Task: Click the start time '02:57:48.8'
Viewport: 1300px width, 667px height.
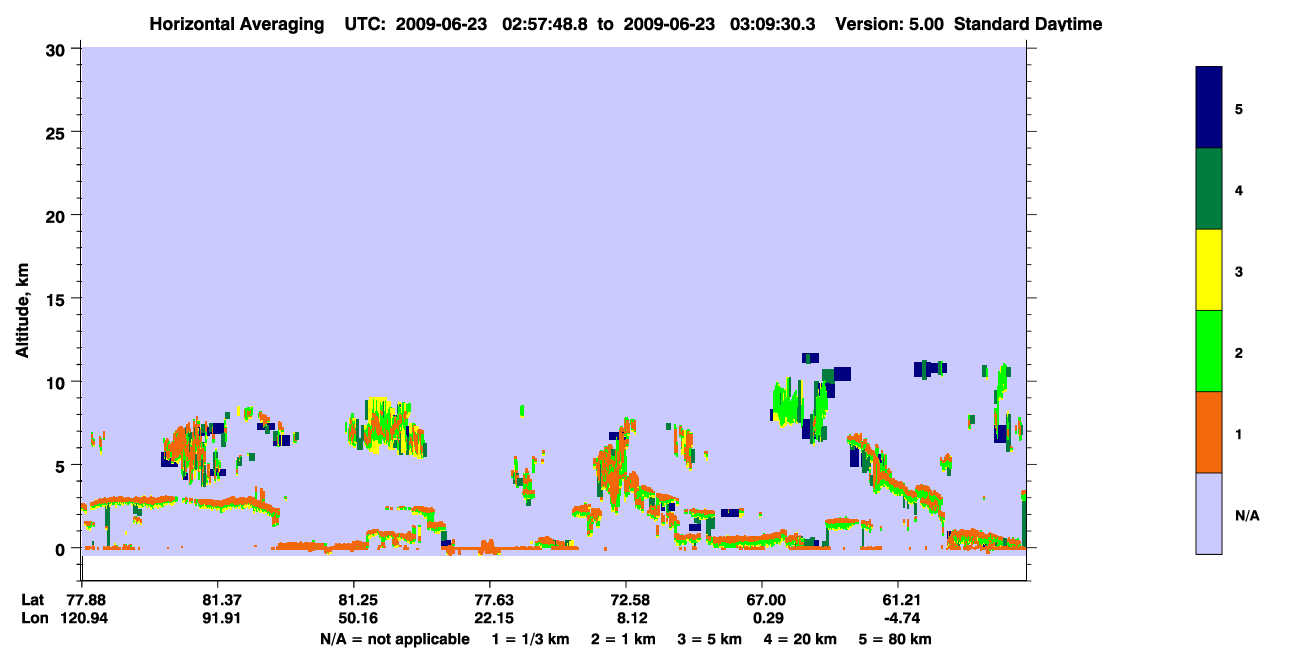Action: (x=547, y=23)
